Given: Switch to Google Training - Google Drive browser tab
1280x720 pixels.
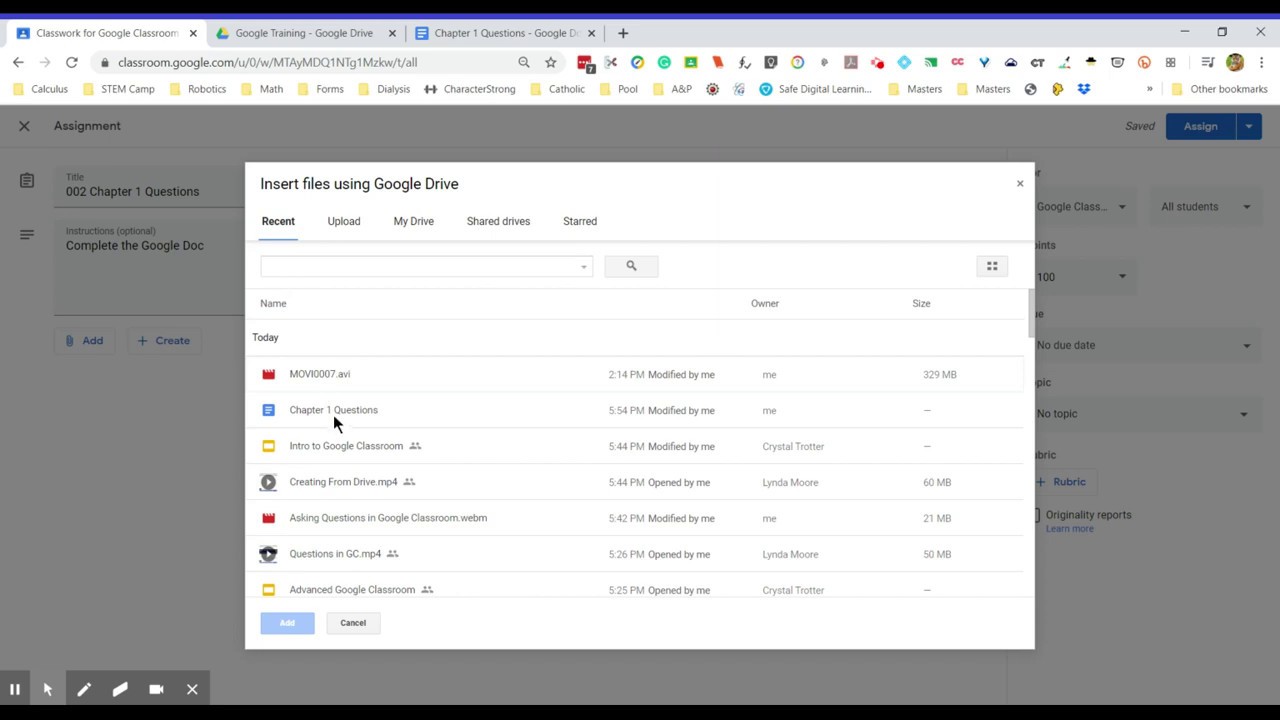Looking at the screenshot, I should click(x=304, y=33).
